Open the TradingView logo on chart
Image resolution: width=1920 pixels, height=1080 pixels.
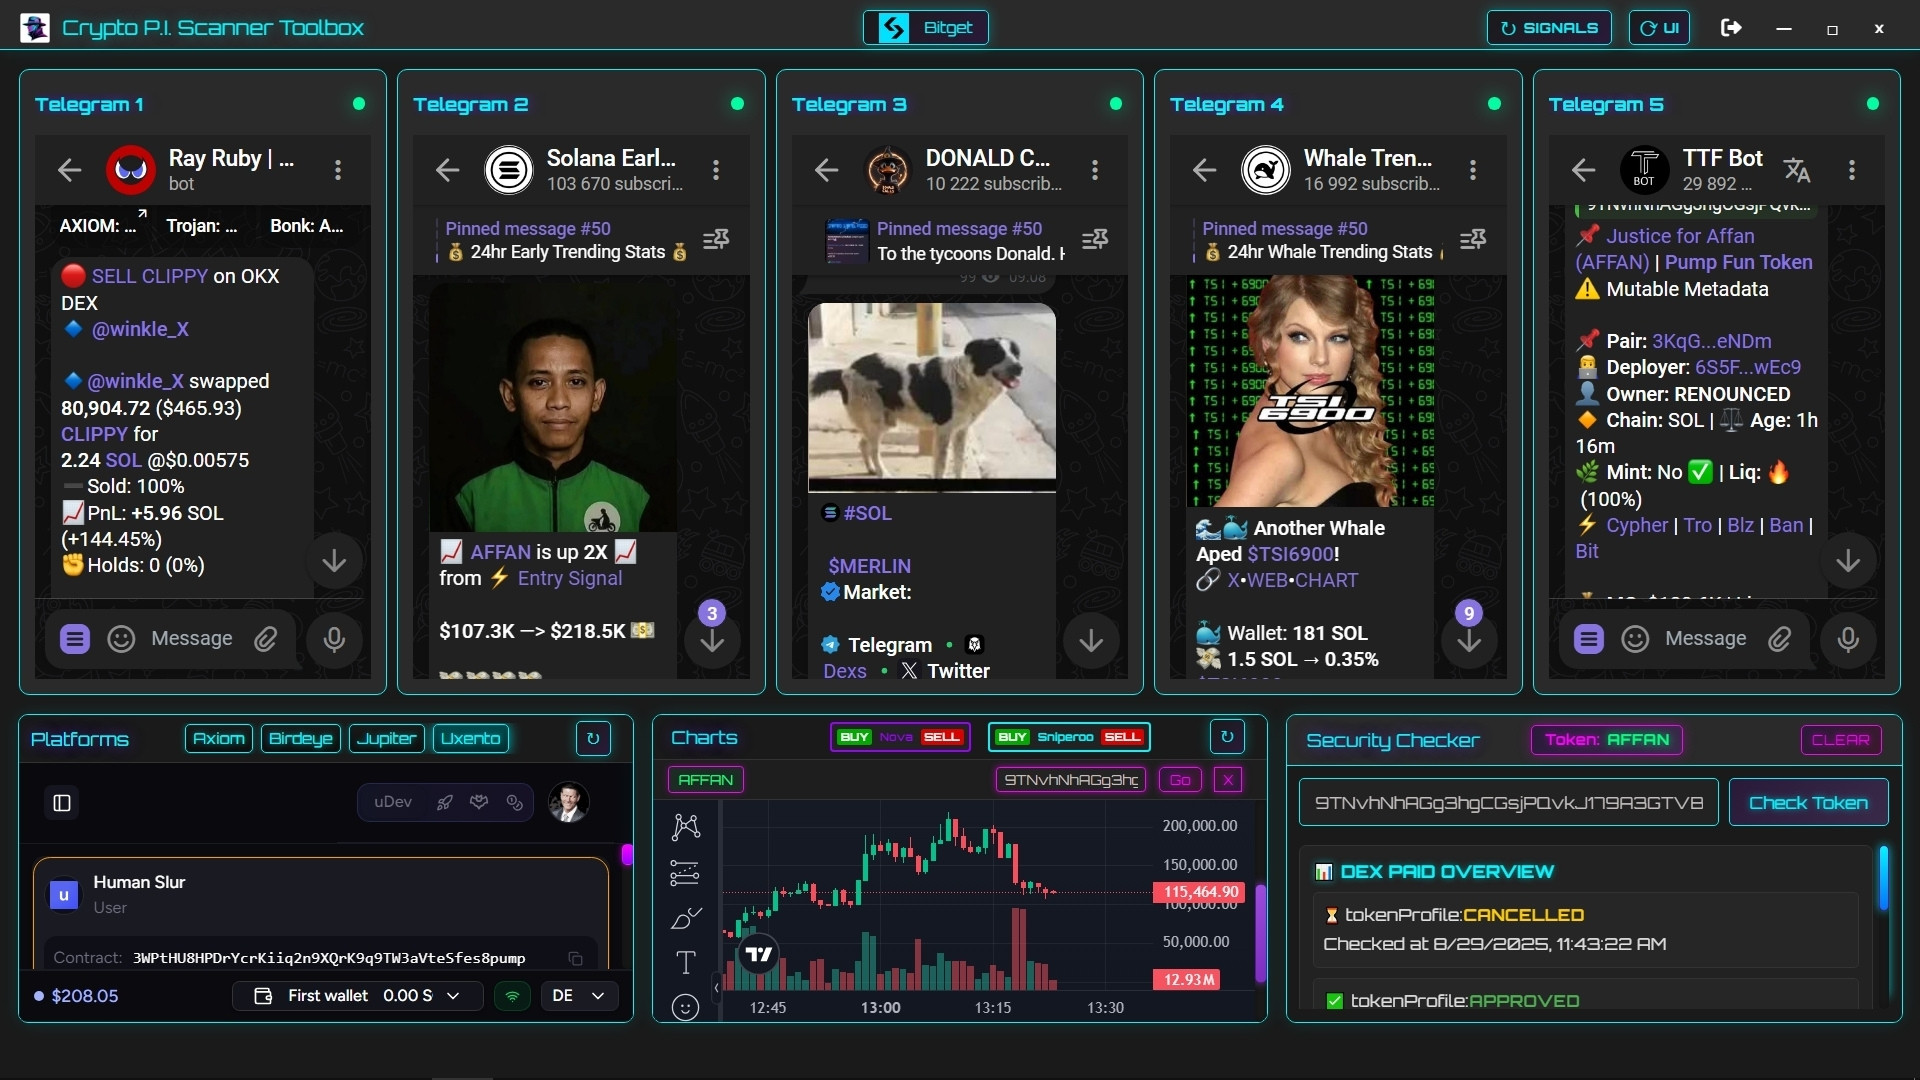click(x=759, y=954)
